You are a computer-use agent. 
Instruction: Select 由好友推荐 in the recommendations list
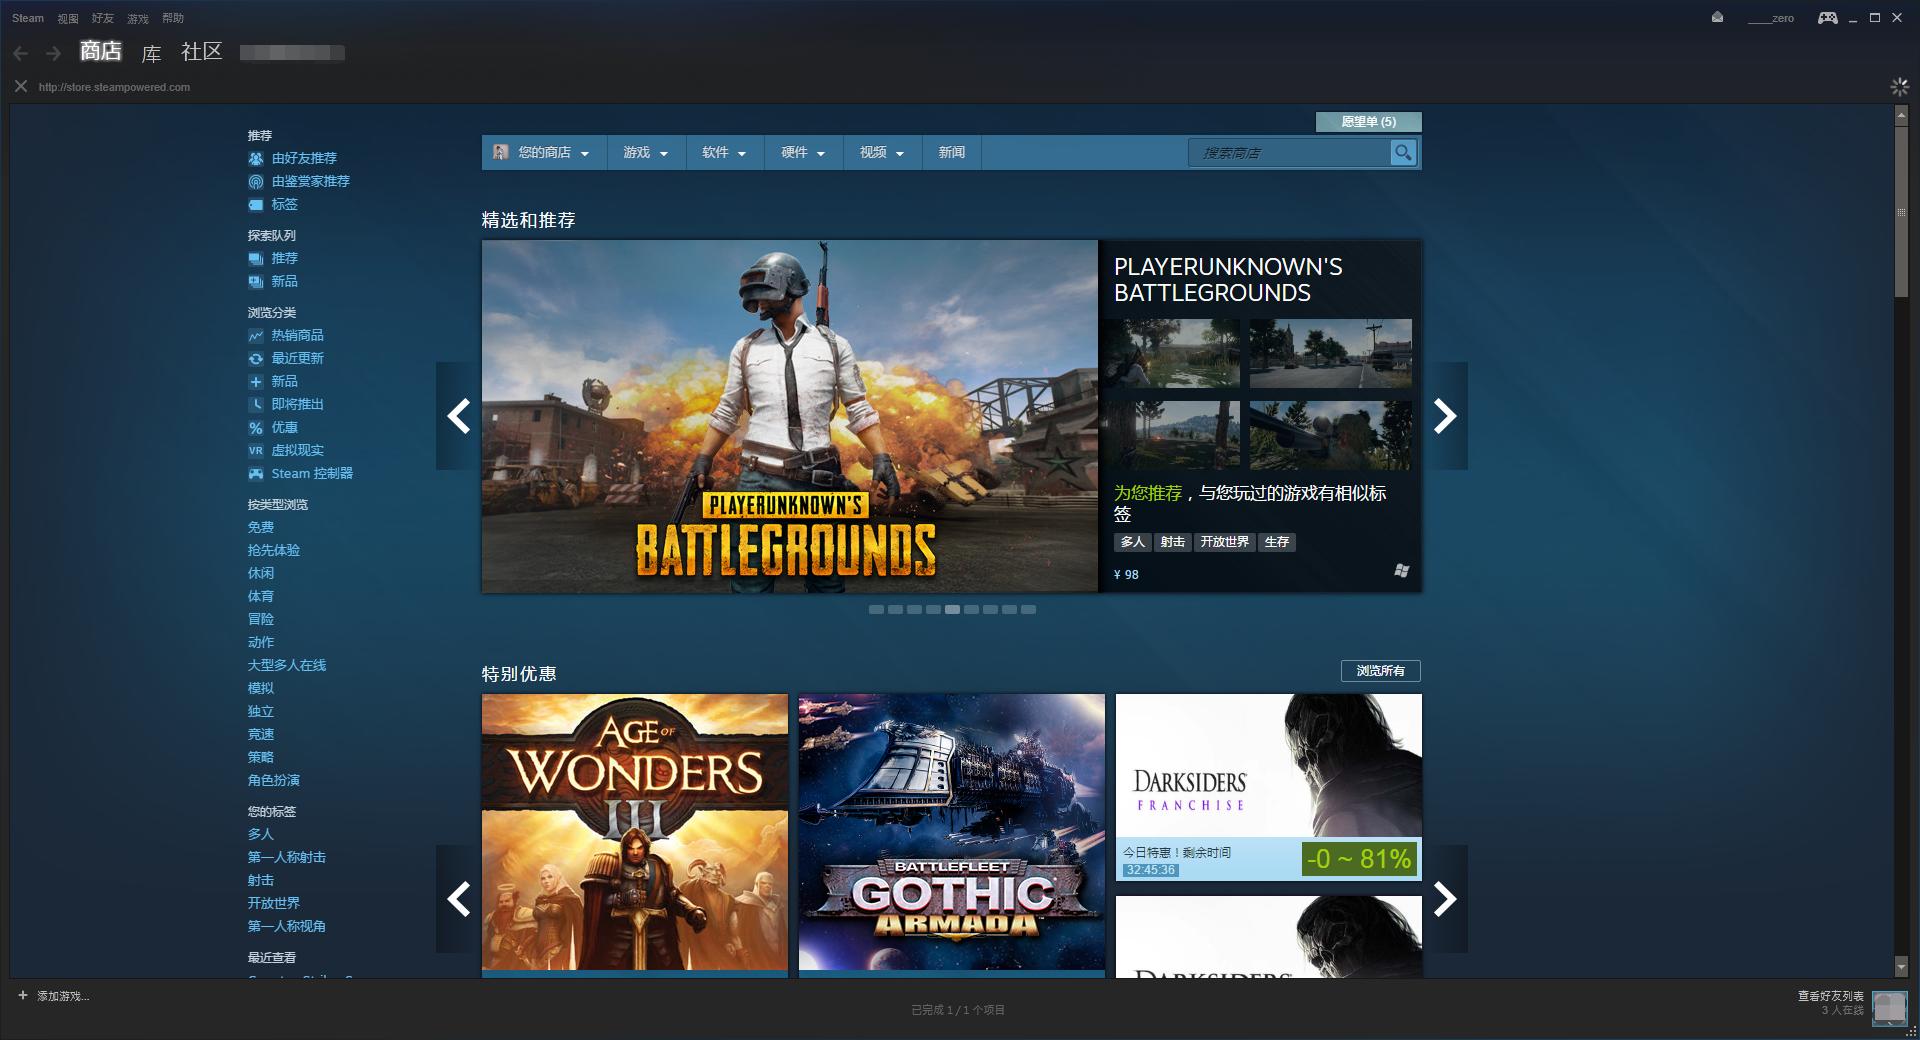(305, 158)
